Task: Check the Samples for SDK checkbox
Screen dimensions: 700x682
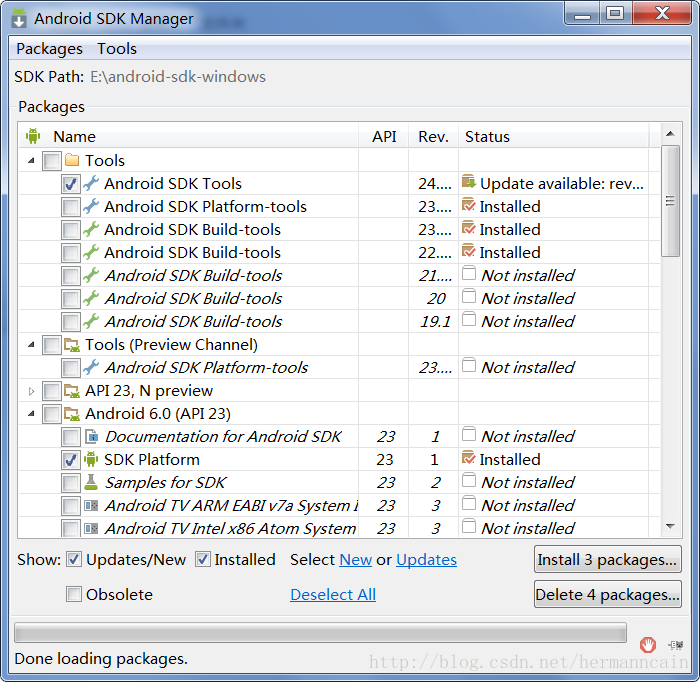Action: coord(71,483)
